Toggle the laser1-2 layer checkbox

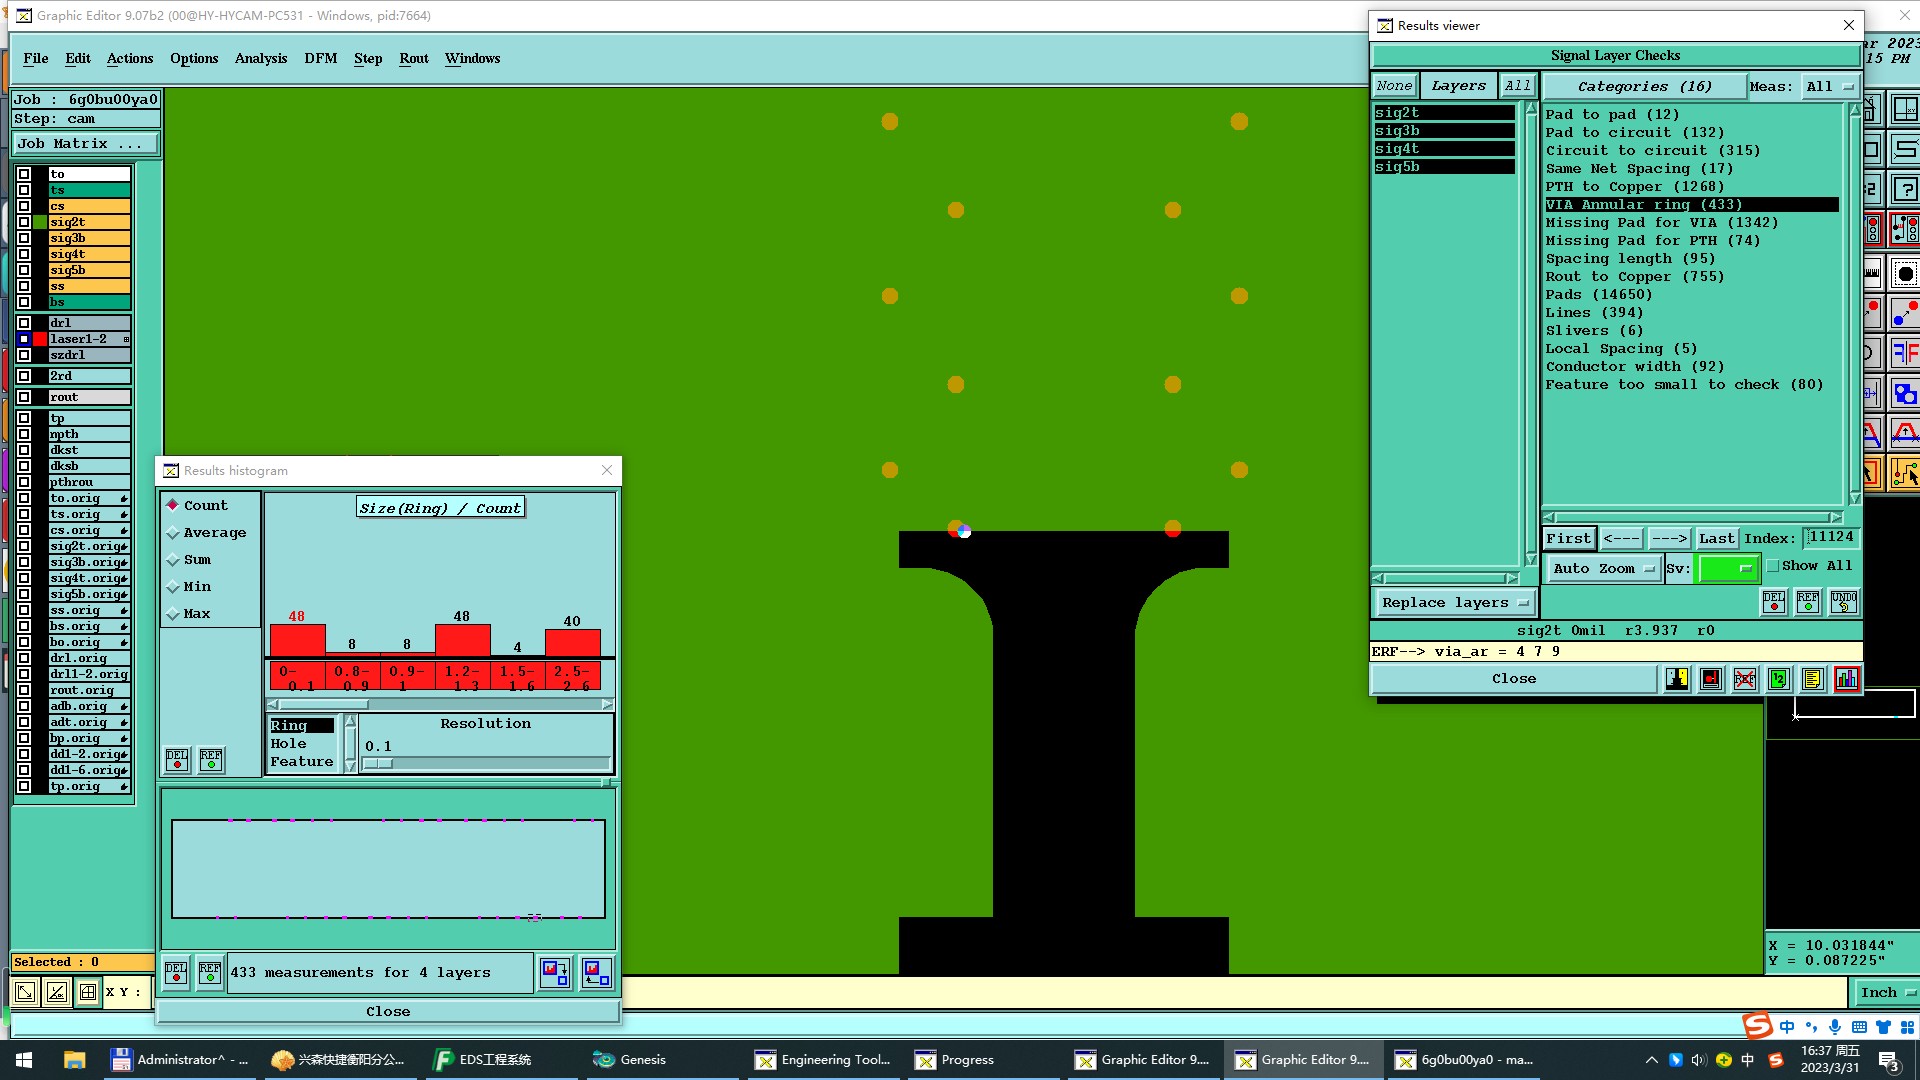[24, 339]
